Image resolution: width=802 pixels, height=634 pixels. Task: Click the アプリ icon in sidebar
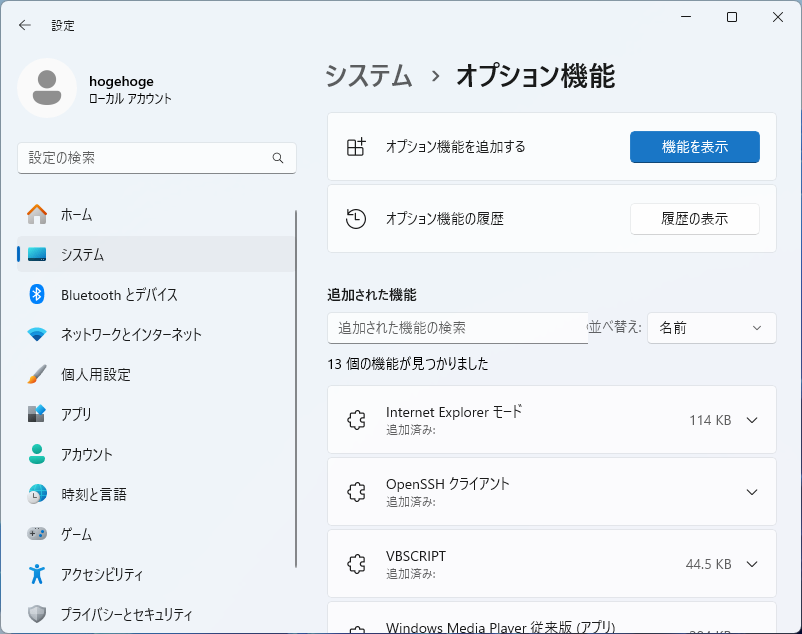pyautogui.click(x=37, y=414)
